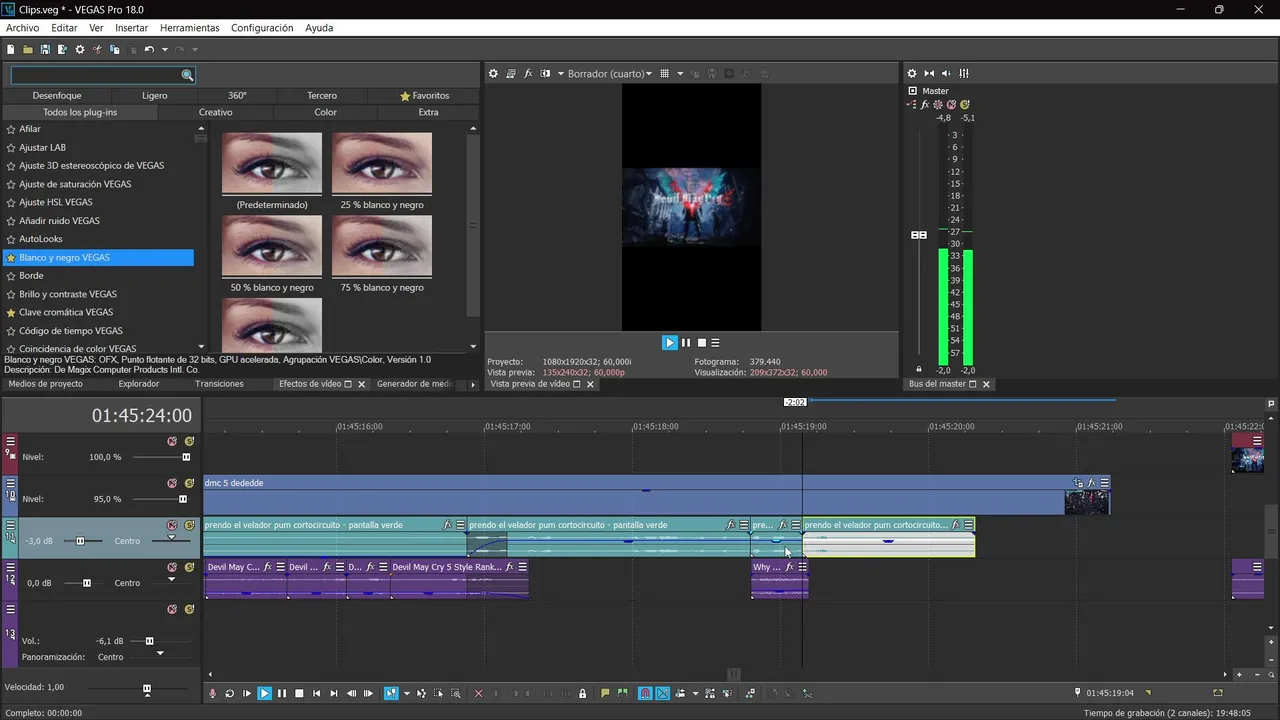The image size is (1280, 720).
Task: Filter plug-ins by Color category
Action: tap(326, 112)
